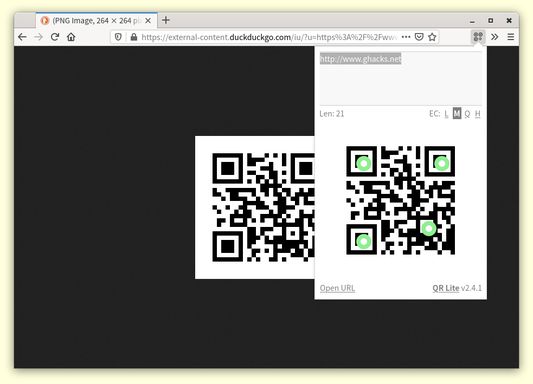Open page actions three-dot menu

point(406,37)
